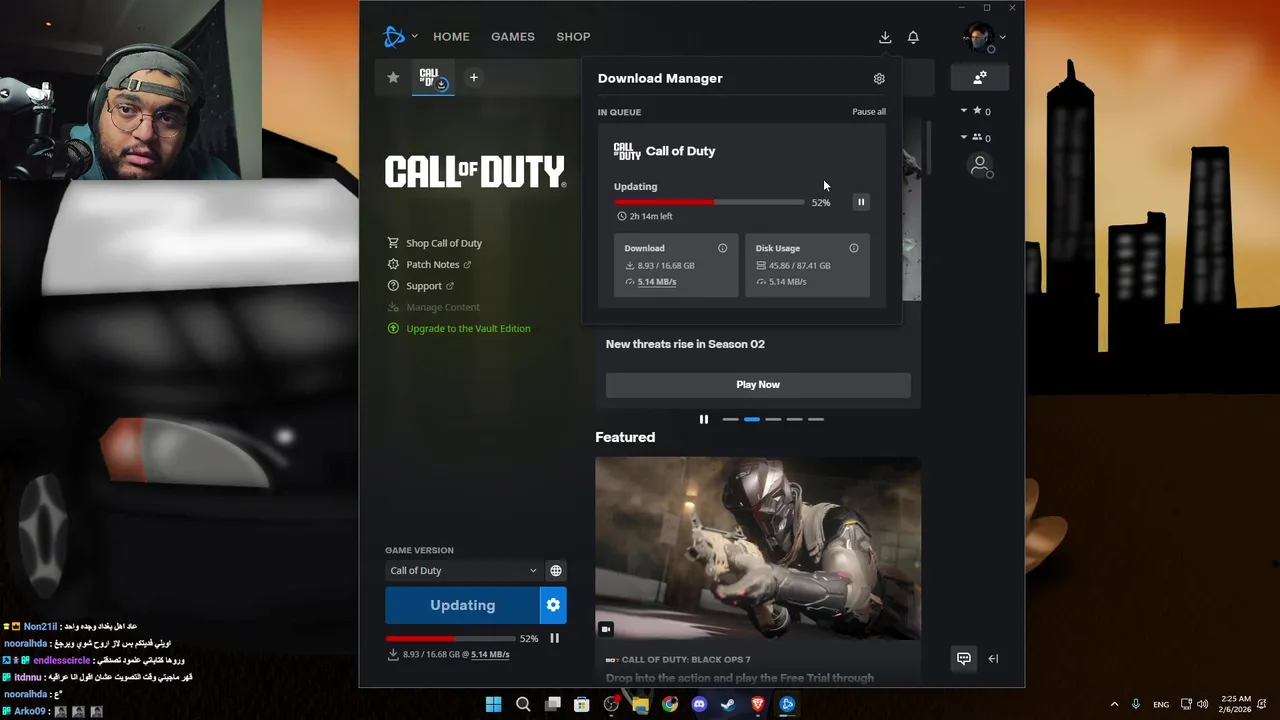Open Download Manager settings gear
Screen dimensions: 1280x720
[x=879, y=78]
